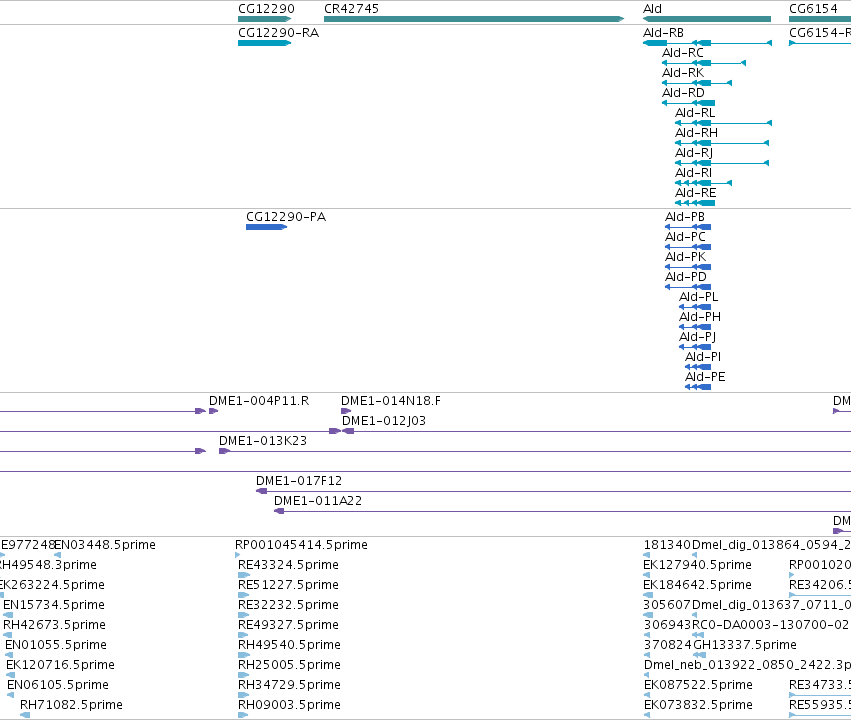Click the Ald-PL protein
The image size is (851, 720).
click(x=695, y=307)
